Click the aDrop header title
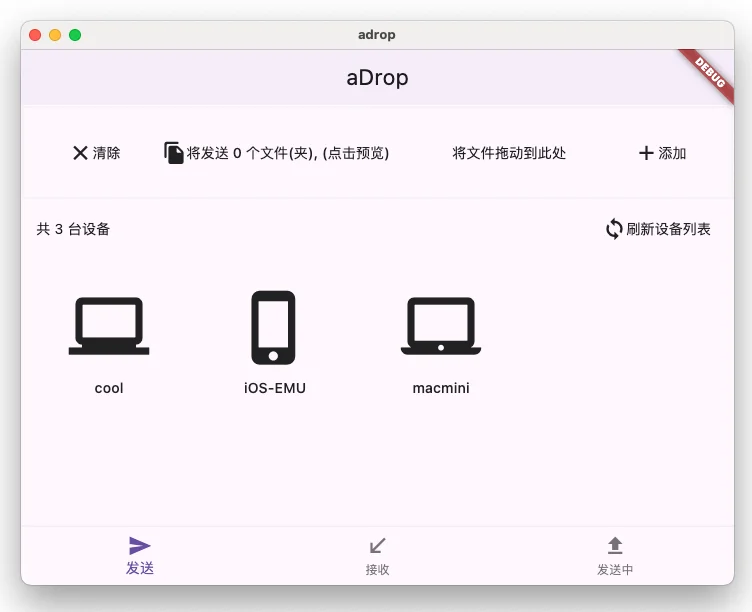 tap(377, 78)
